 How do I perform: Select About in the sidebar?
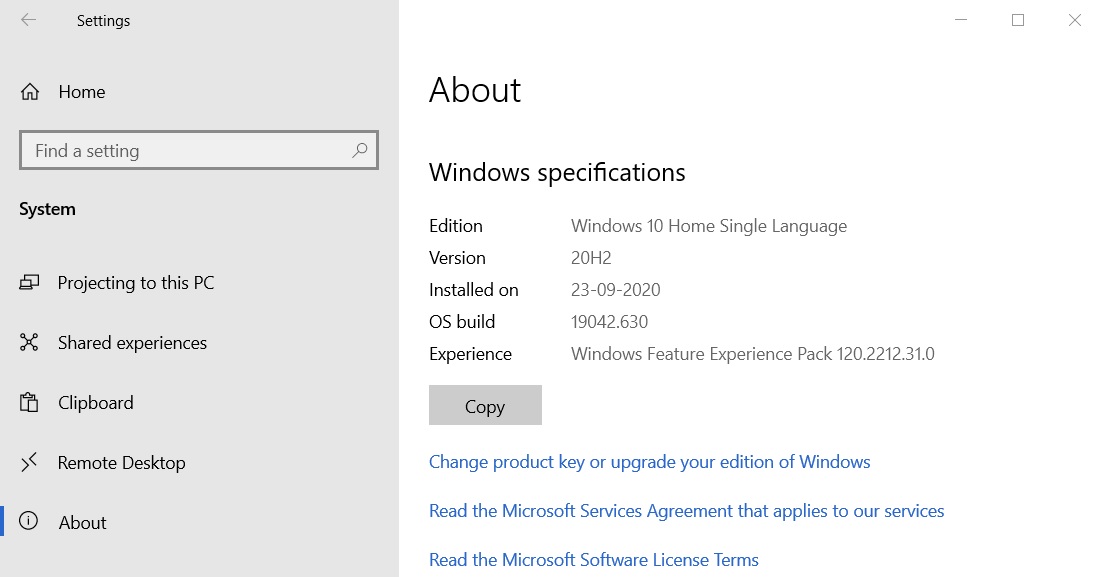(199, 522)
